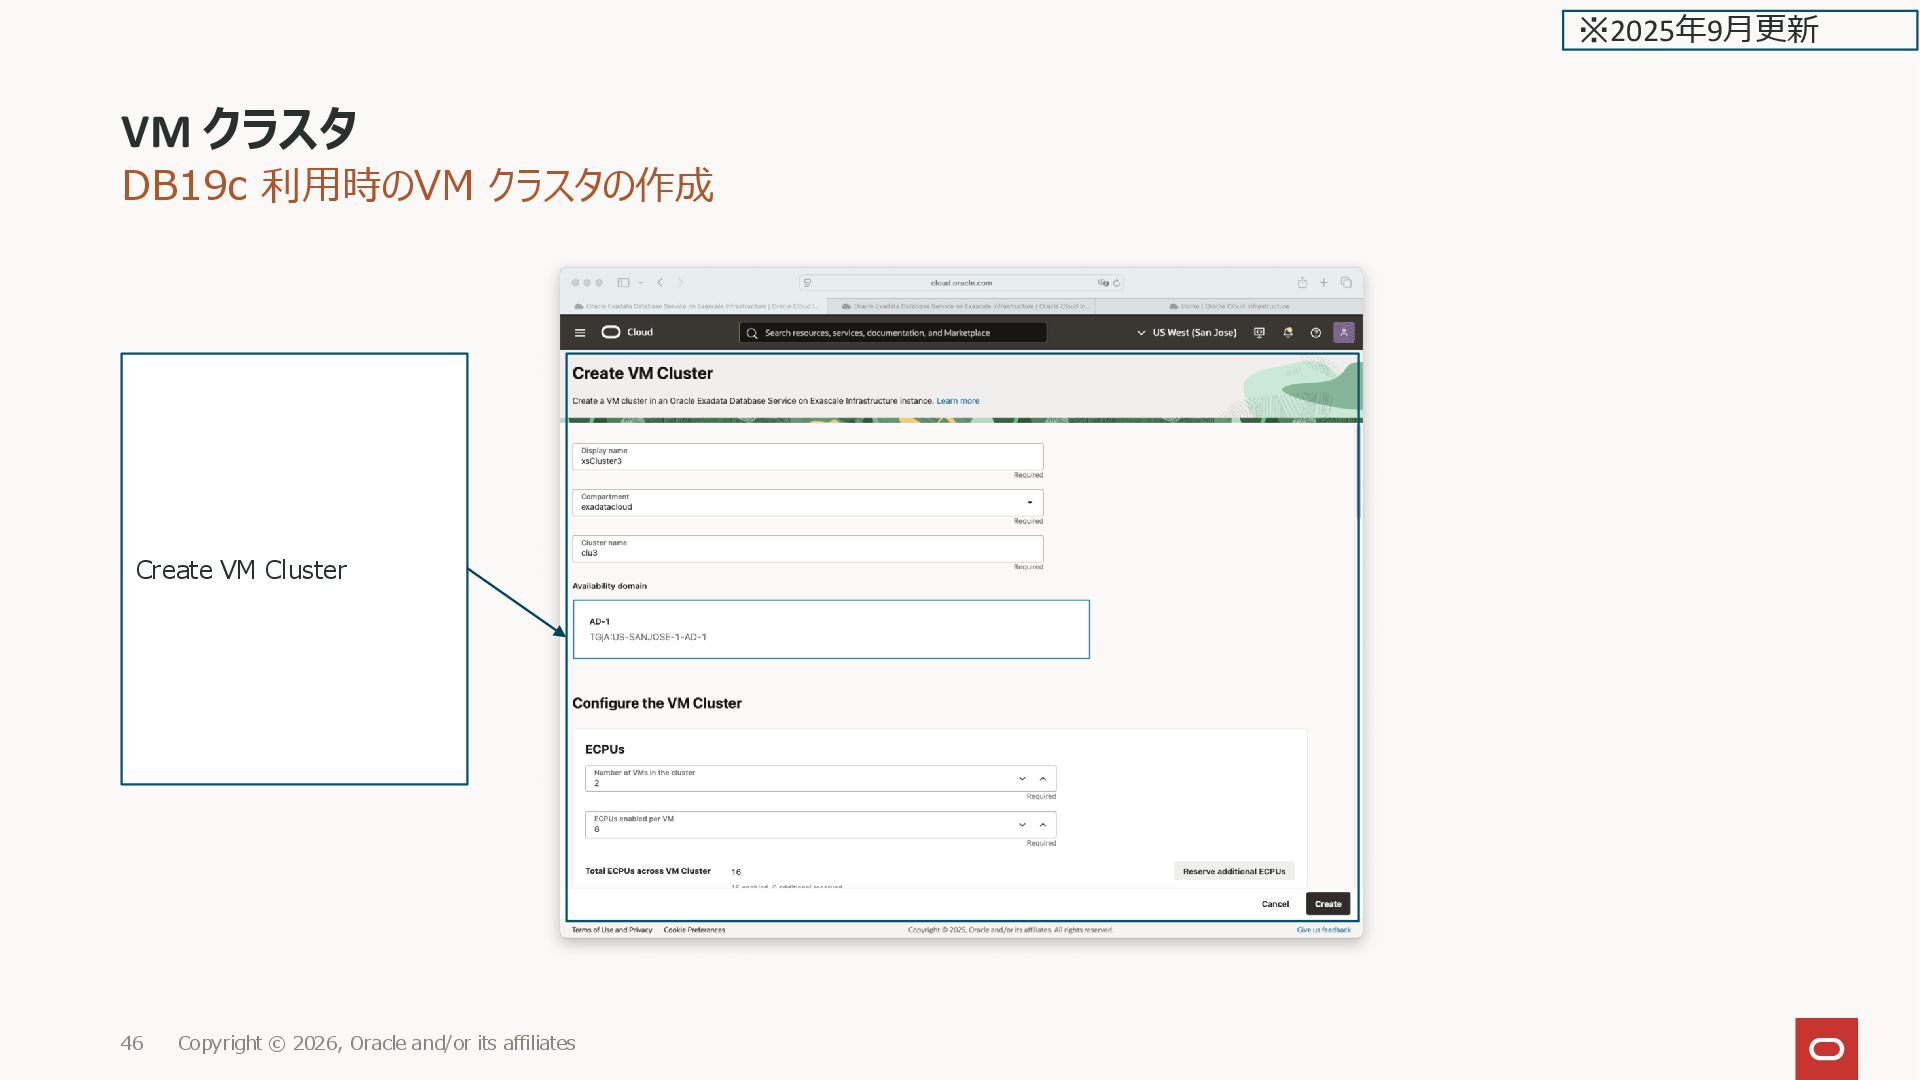This screenshot has width=1920, height=1080.
Task: Switch to the first Exadata Database Service tab
Action: [x=697, y=307]
